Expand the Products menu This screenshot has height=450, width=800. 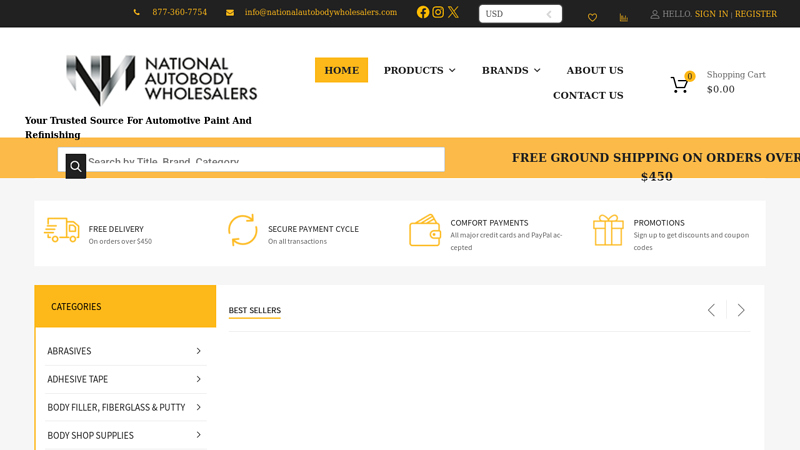tap(419, 70)
